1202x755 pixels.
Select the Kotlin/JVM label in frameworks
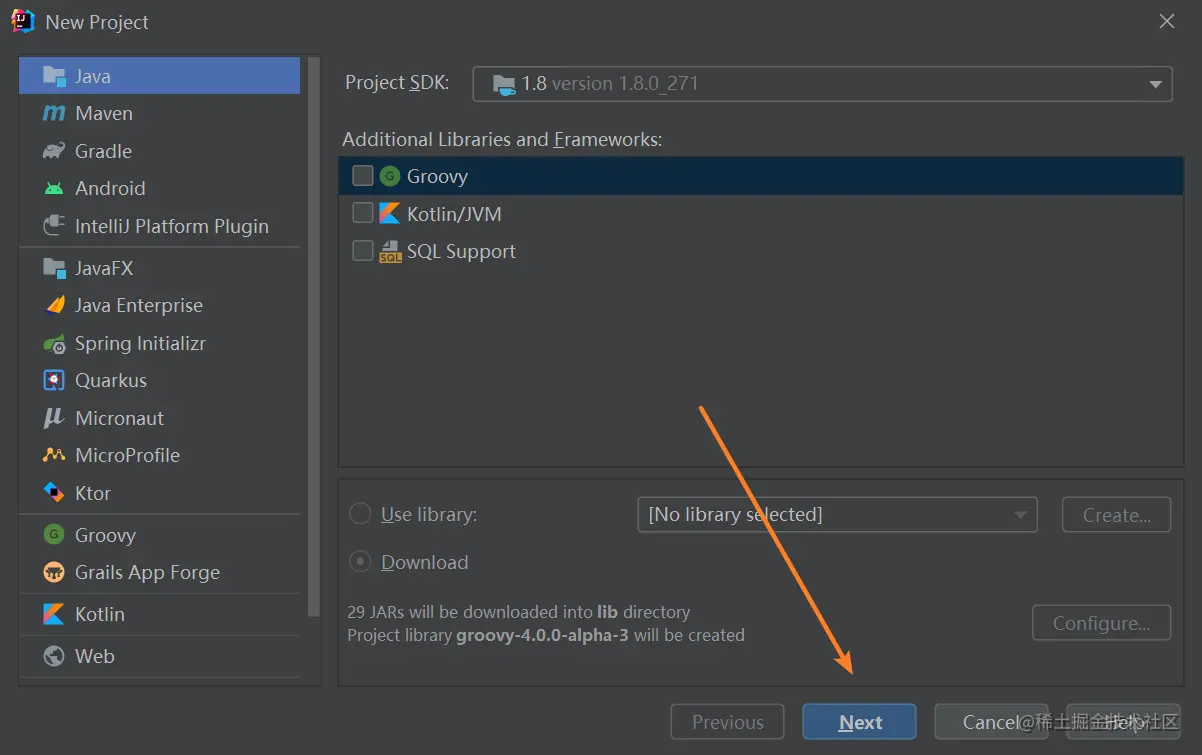(x=454, y=214)
